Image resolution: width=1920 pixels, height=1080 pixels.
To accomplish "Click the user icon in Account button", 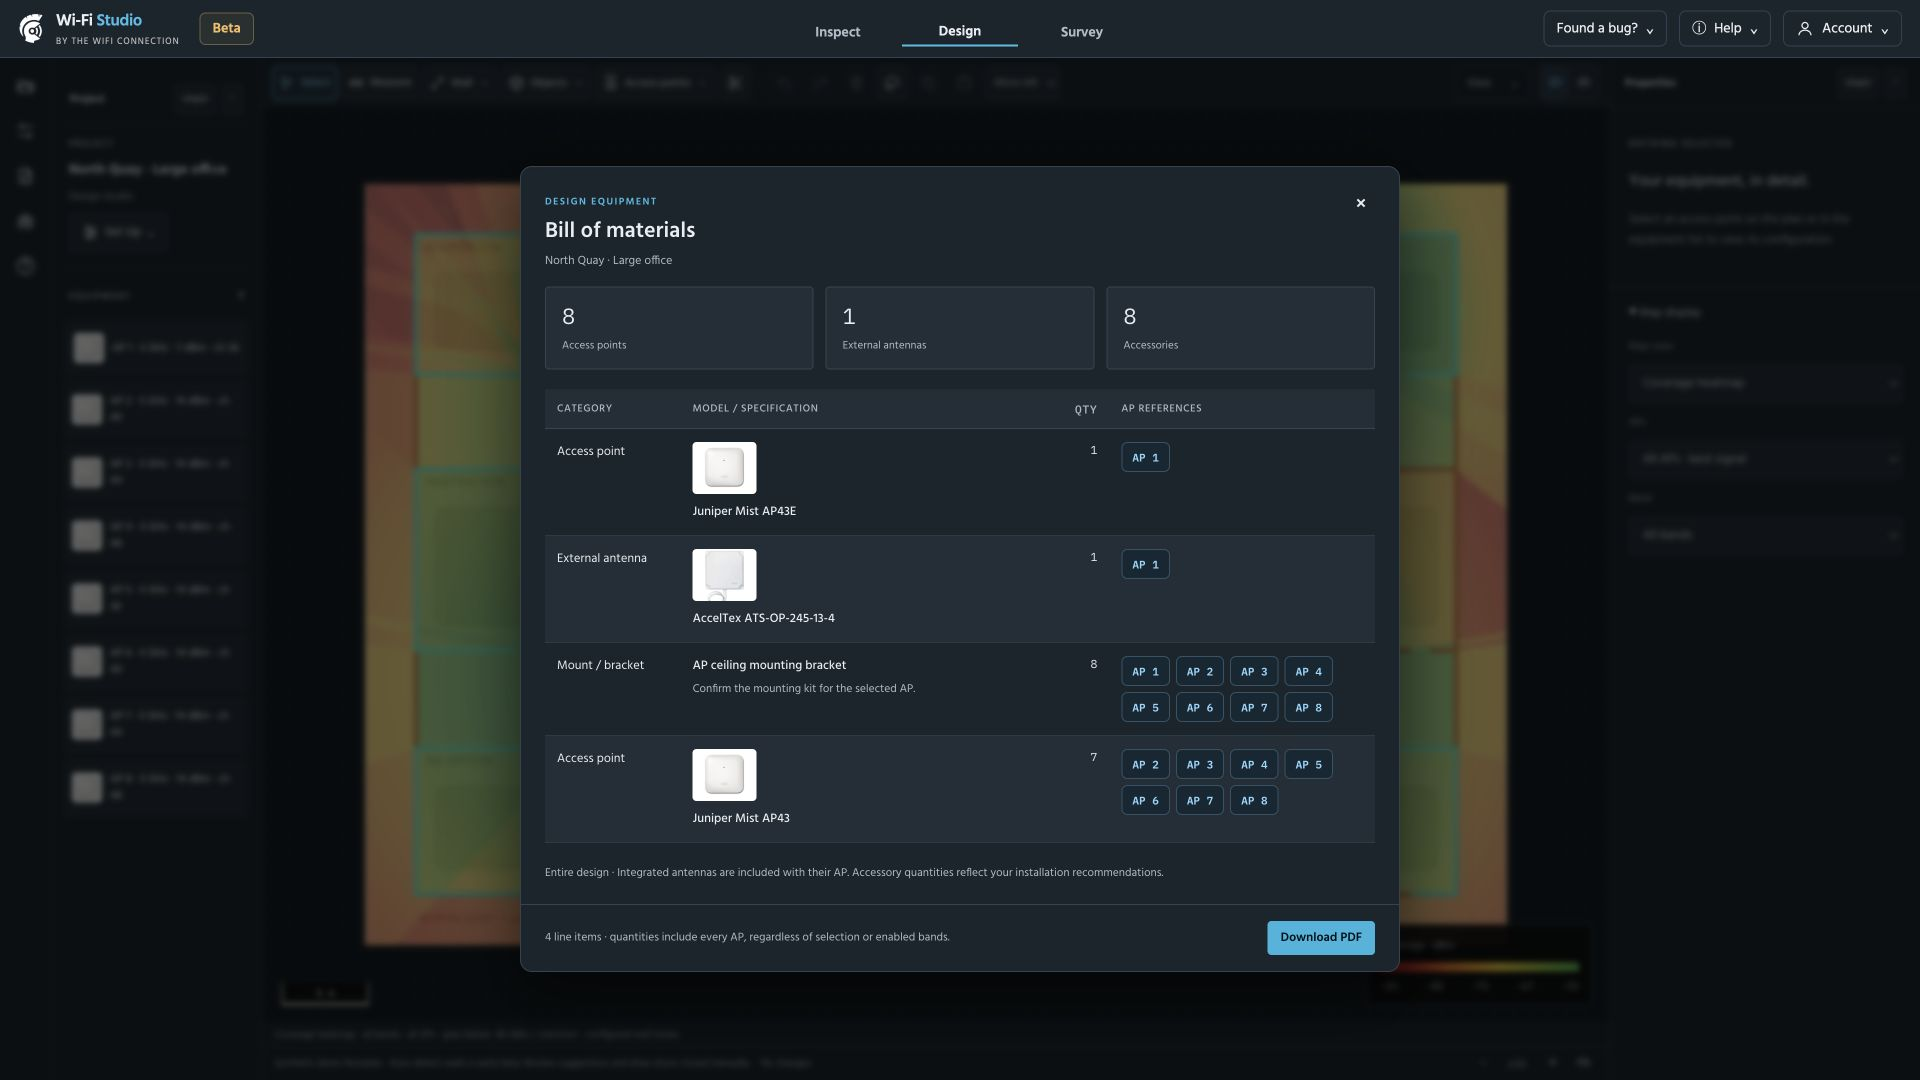I will (x=1804, y=29).
